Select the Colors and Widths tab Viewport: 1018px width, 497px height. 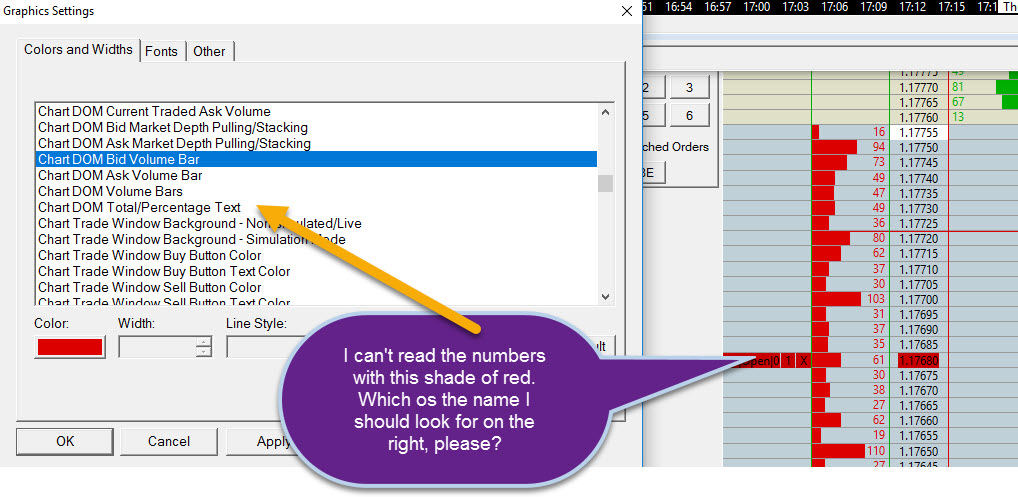tap(78, 49)
